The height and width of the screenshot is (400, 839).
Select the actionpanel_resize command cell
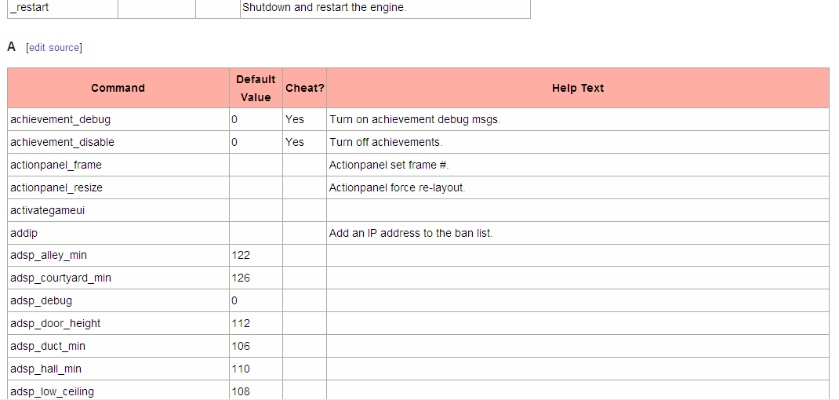click(x=56, y=188)
